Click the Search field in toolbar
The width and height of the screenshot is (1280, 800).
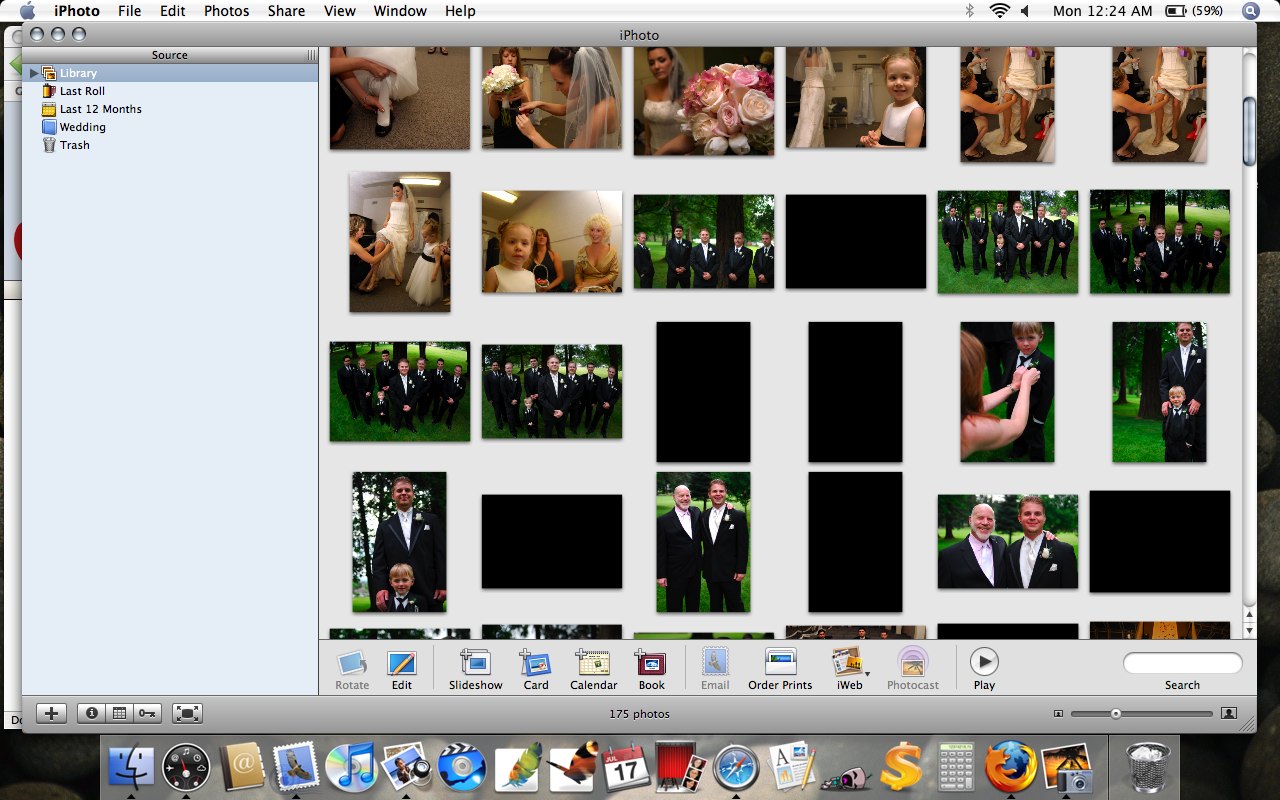click(x=1182, y=663)
